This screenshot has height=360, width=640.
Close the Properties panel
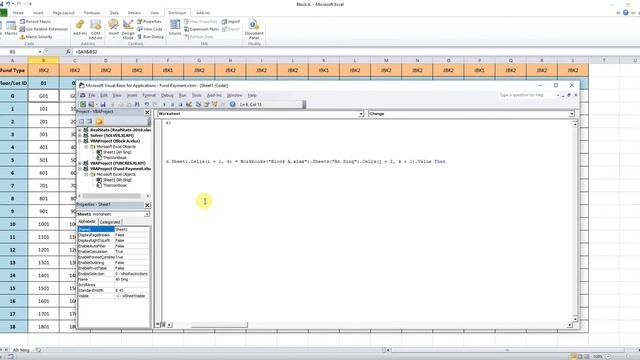pyautogui.click(x=147, y=205)
